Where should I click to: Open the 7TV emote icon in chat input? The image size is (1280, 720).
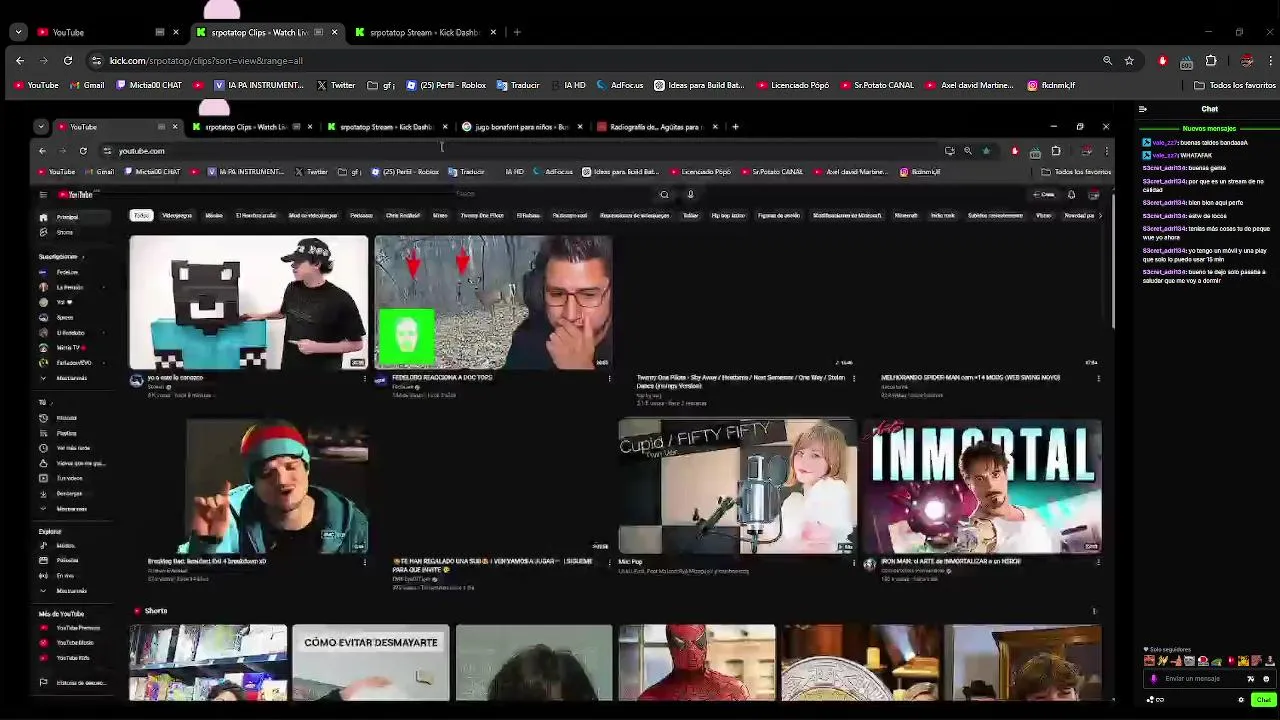(x=1250, y=679)
